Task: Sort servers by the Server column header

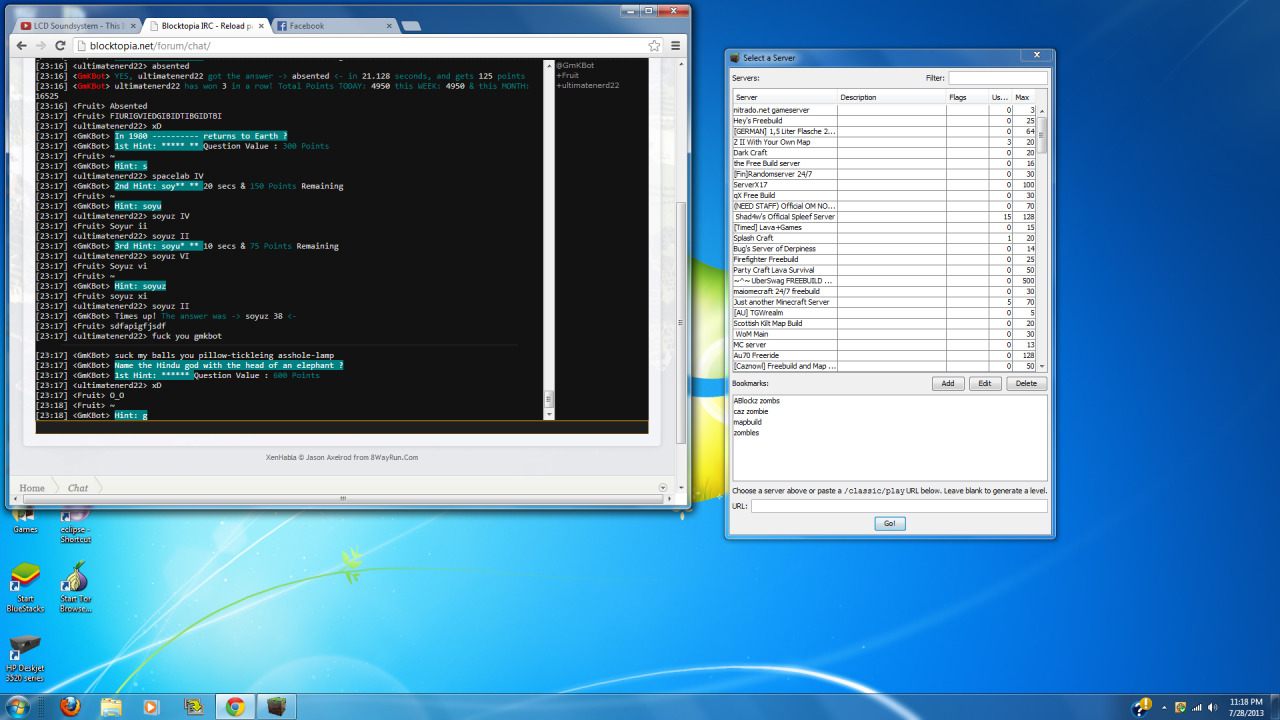Action: (x=785, y=97)
